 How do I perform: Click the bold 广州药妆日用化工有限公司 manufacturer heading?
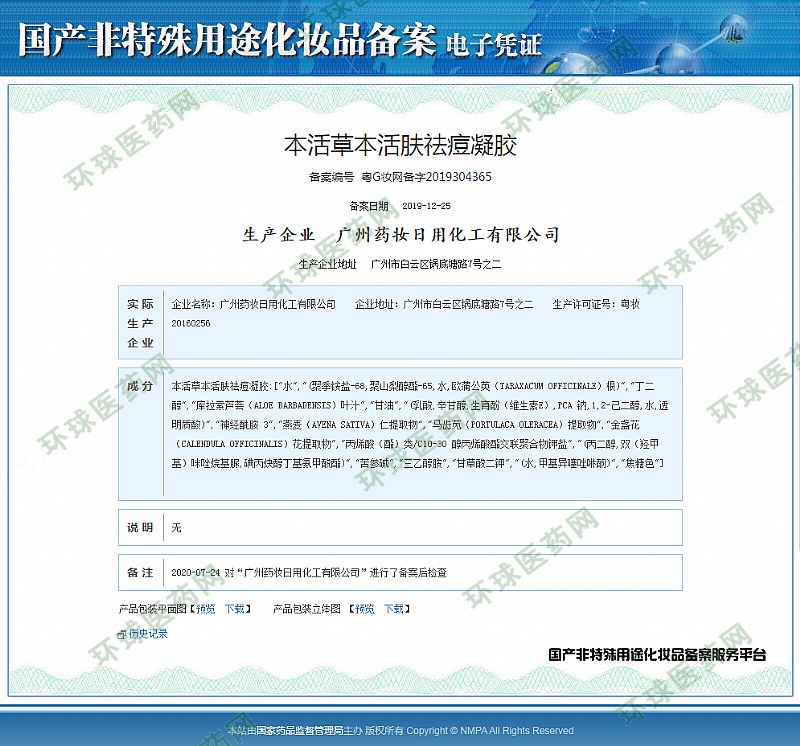coord(448,235)
